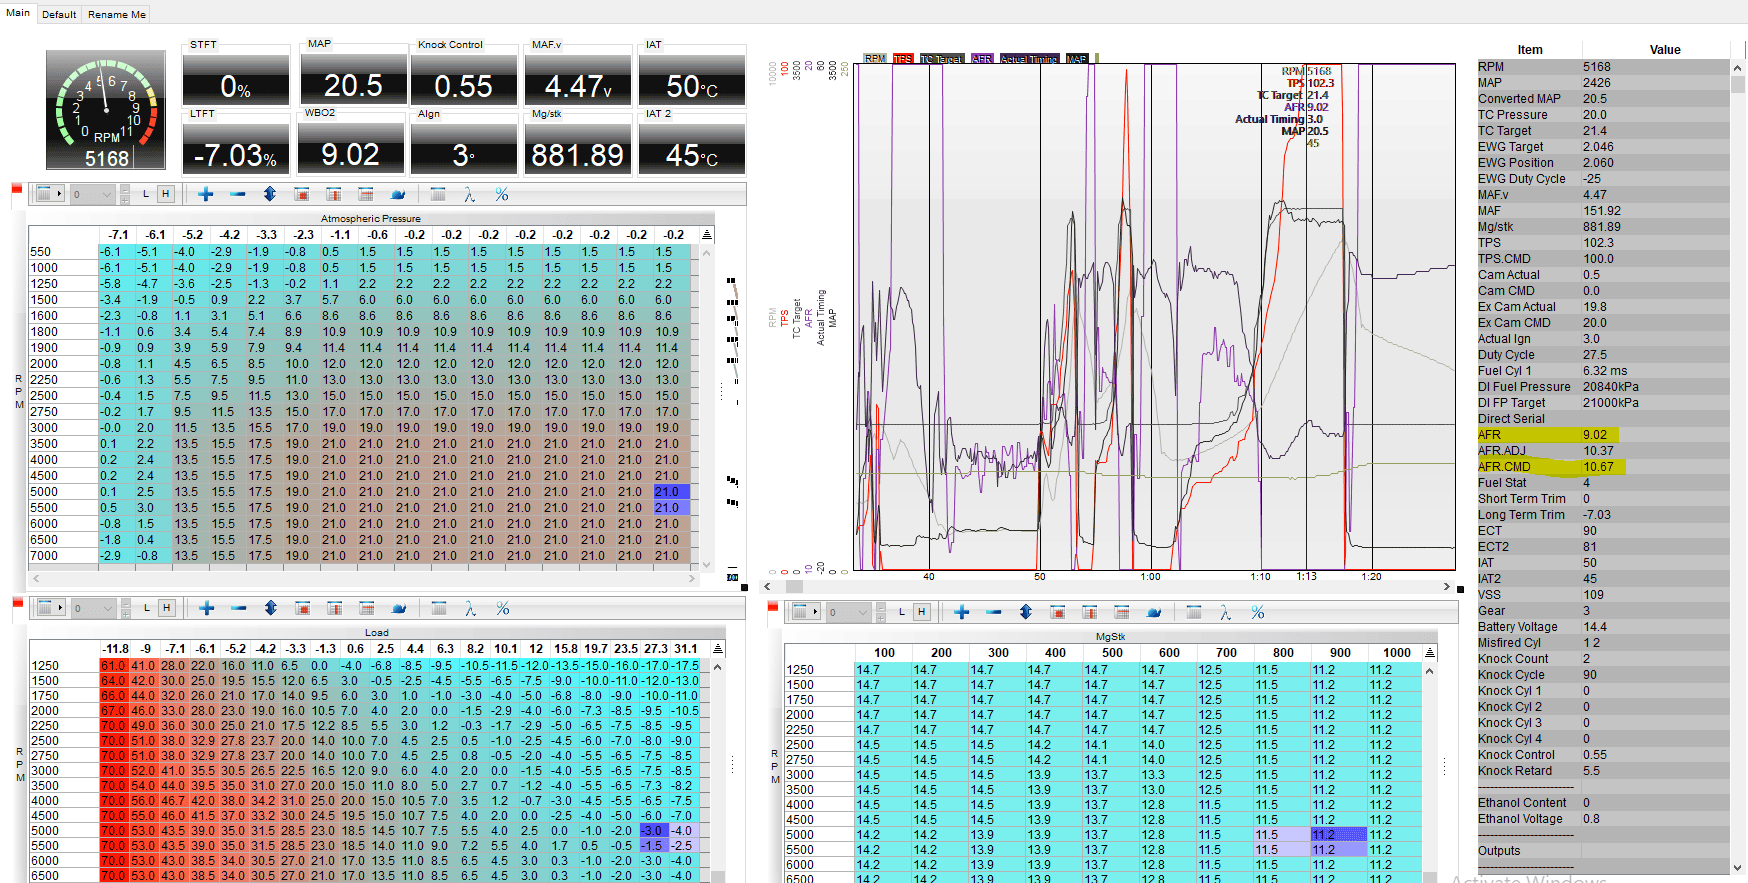Click the plus increment icon above the MgStk table
This screenshot has height=883, width=1748.
(962, 612)
